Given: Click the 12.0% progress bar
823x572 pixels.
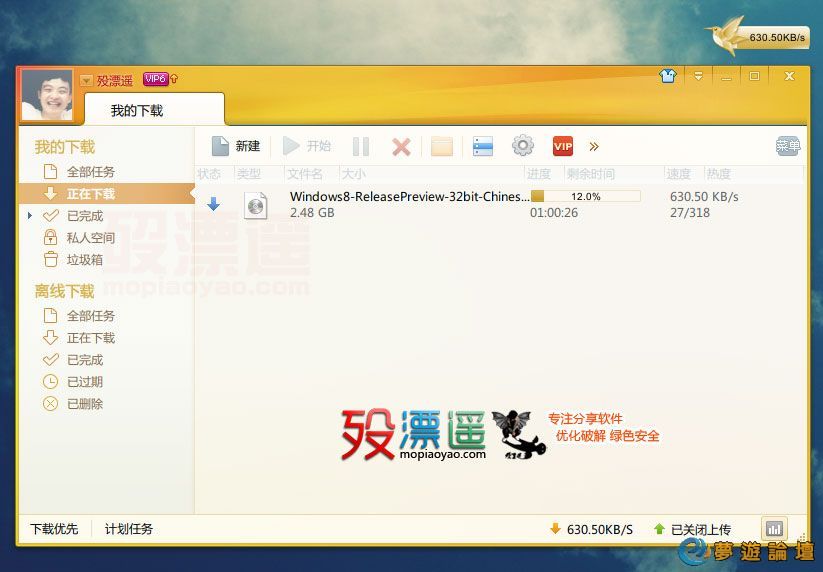Looking at the screenshot, I should (585, 197).
